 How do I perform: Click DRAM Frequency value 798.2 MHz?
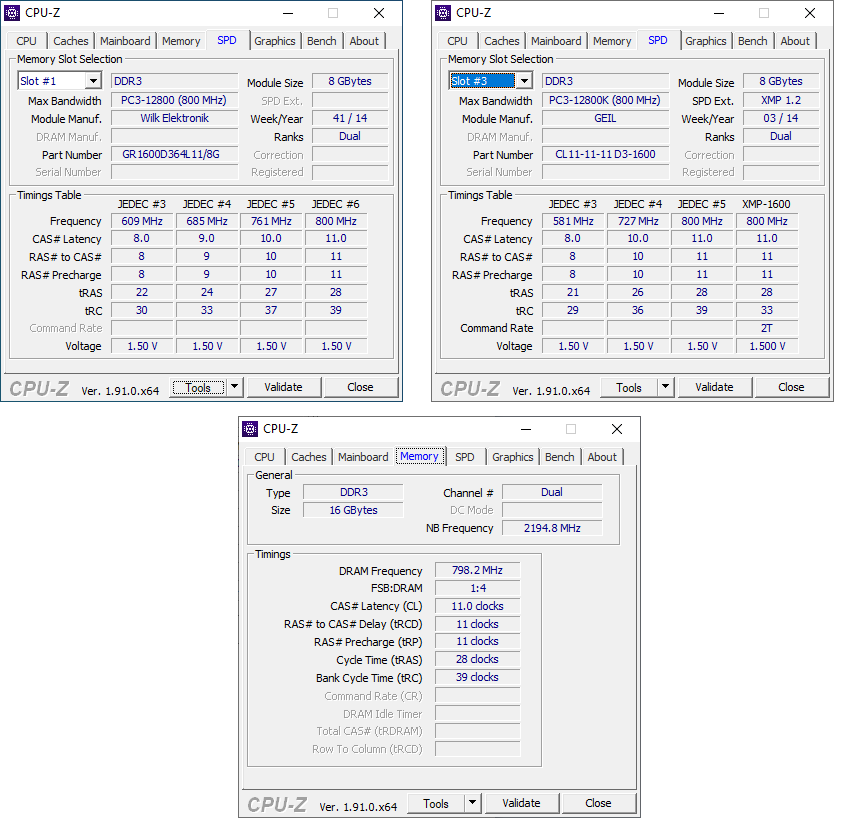pyautogui.click(x=478, y=570)
